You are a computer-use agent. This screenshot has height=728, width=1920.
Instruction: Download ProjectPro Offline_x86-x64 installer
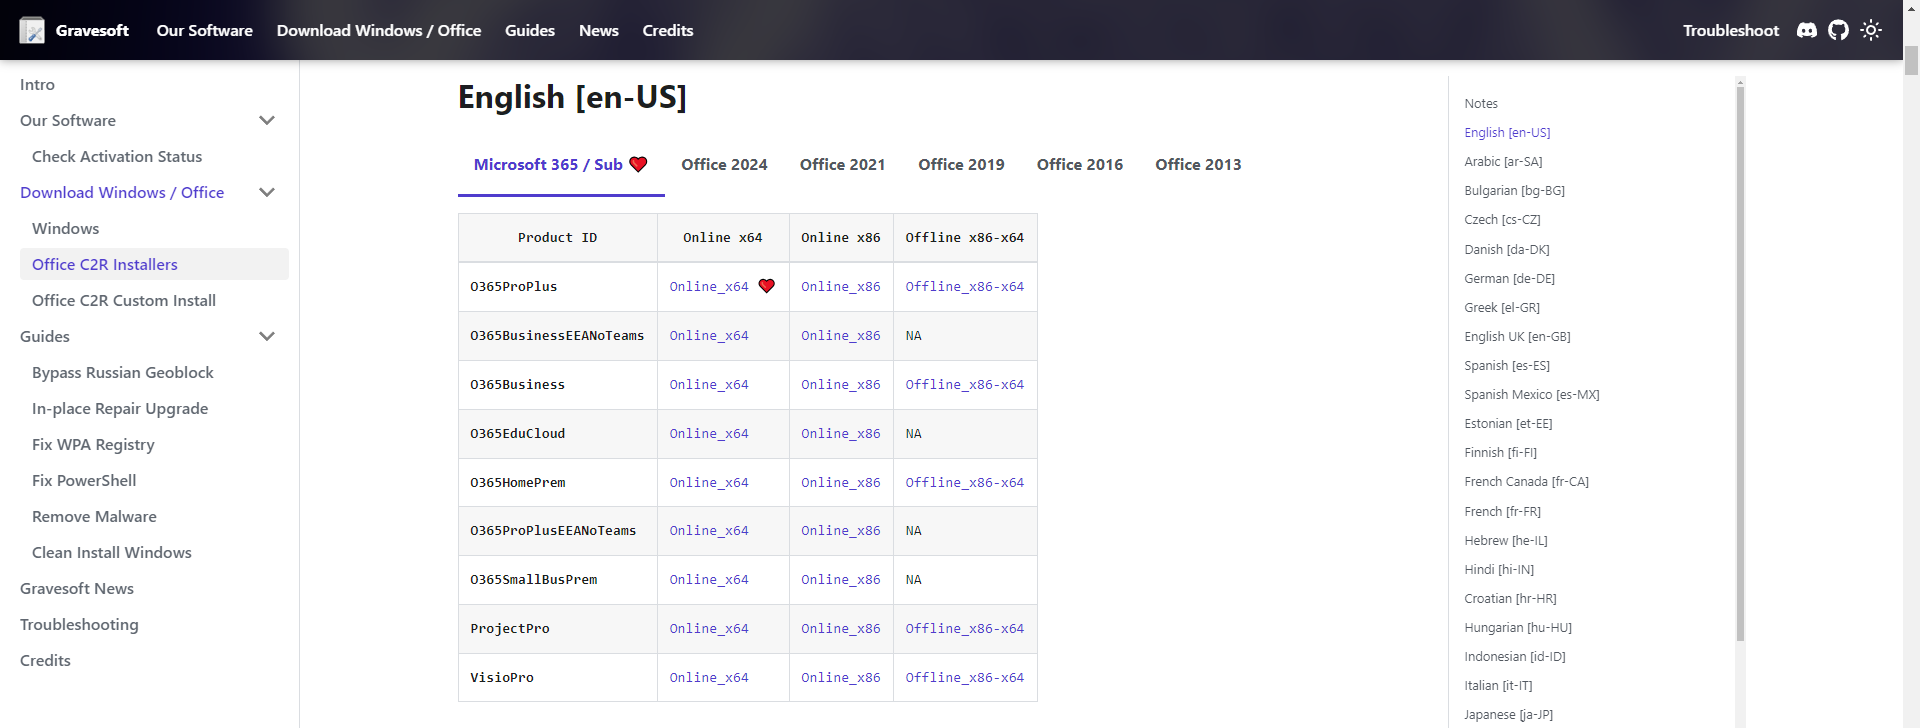[964, 629]
